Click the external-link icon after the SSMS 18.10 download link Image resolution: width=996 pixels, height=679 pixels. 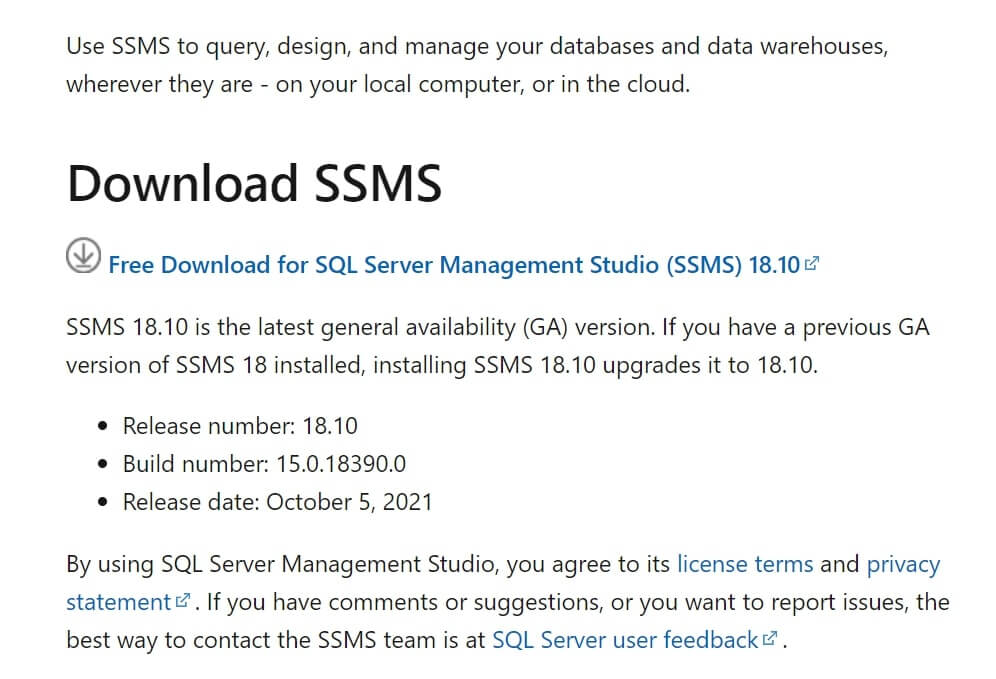[812, 264]
